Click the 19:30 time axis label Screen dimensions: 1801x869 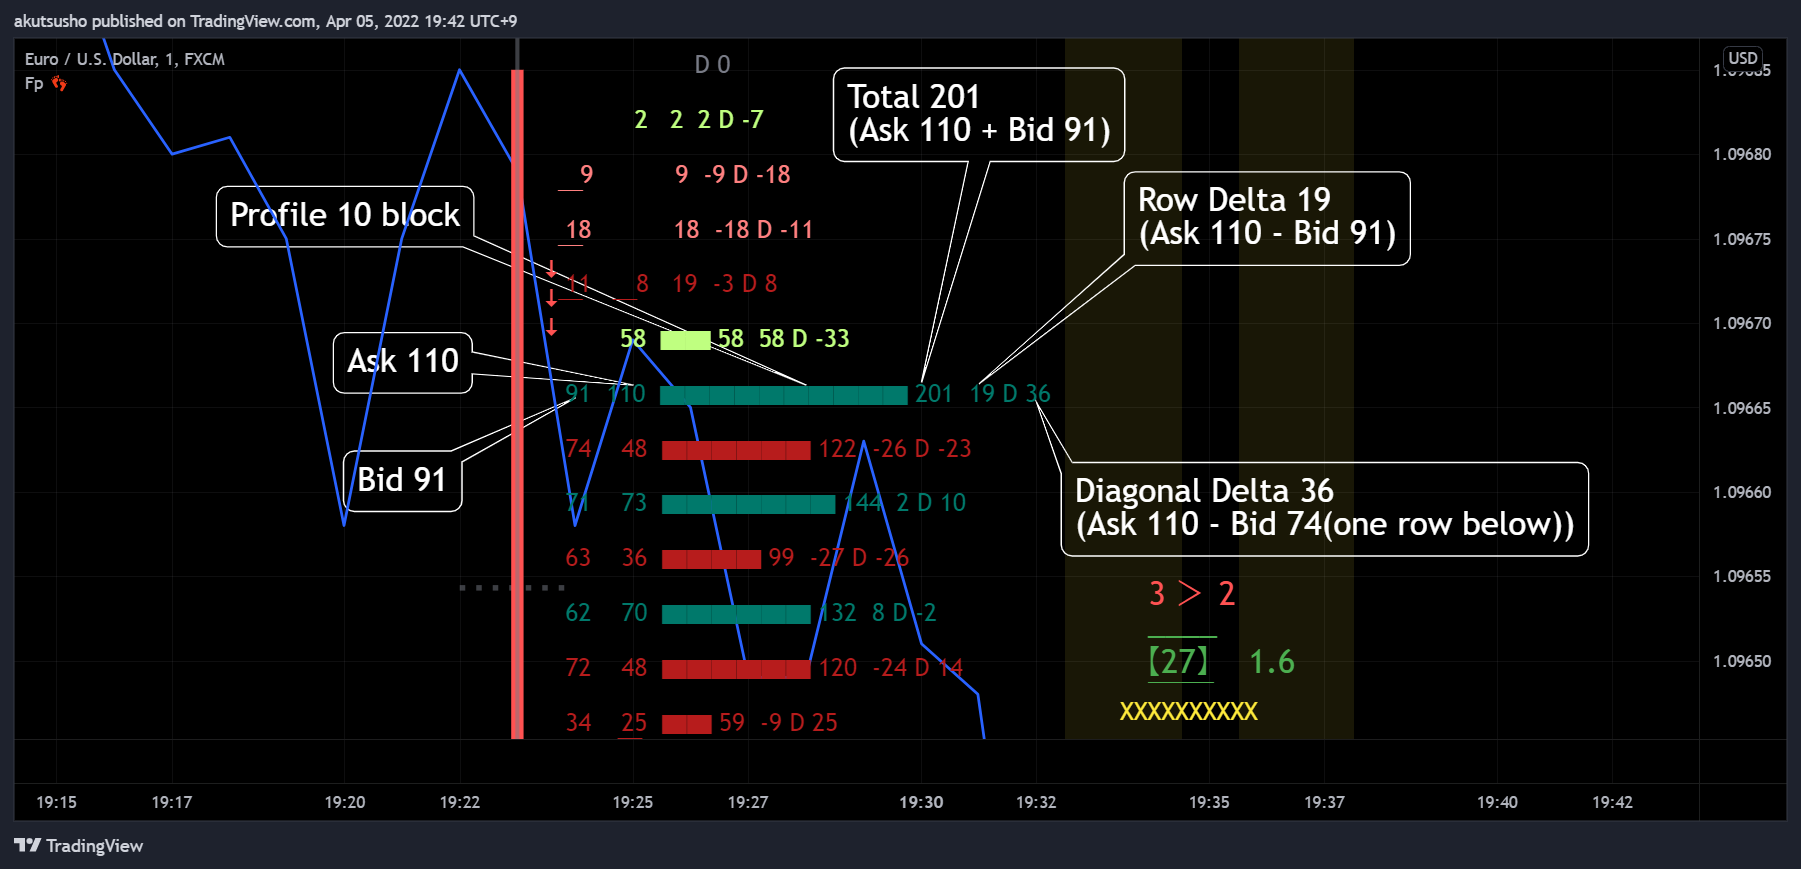(921, 802)
